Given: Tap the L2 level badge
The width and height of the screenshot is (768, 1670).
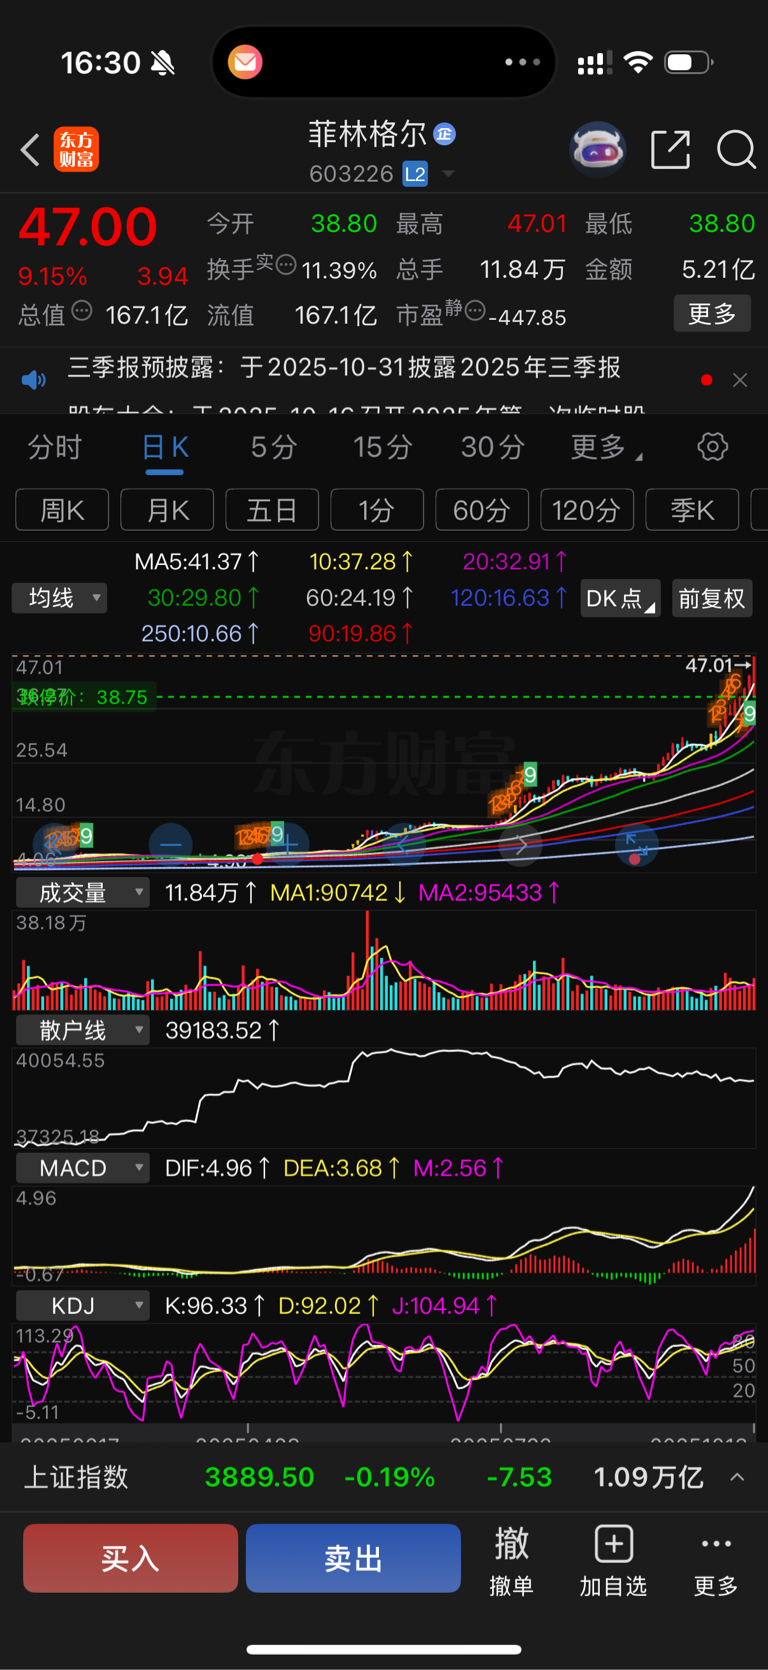Looking at the screenshot, I should [x=415, y=174].
